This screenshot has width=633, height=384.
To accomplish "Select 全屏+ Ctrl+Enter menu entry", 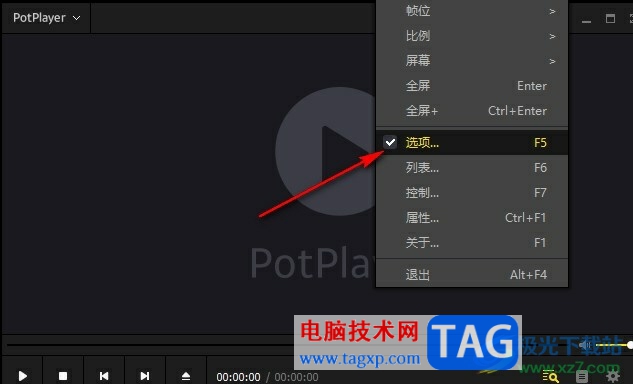I will click(x=472, y=111).
